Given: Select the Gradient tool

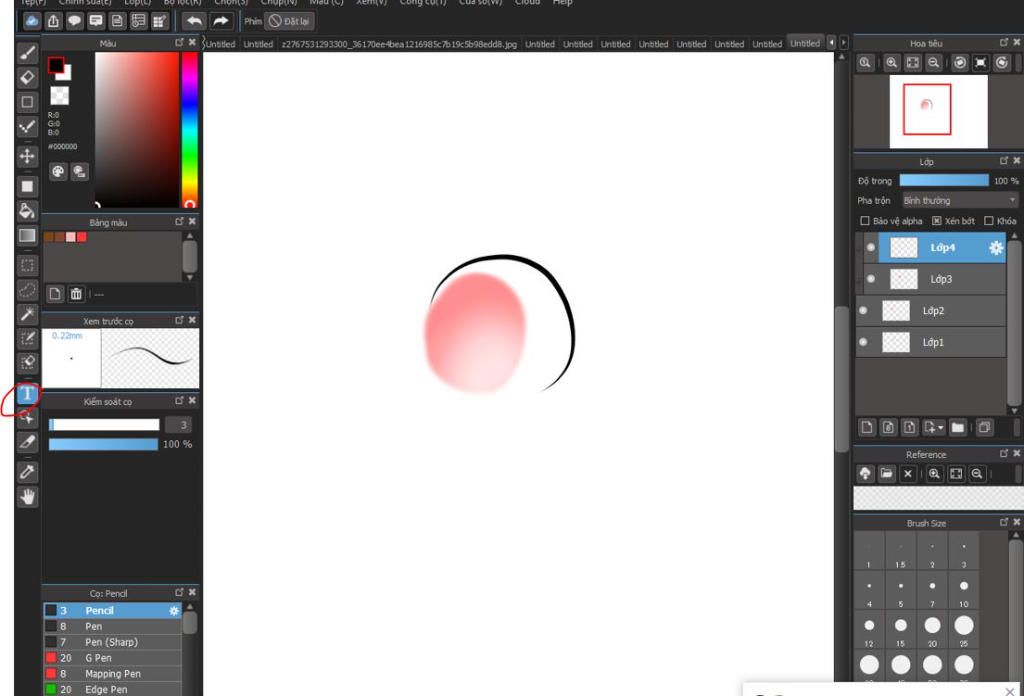Looking at the screenshot, I should (27, 235).
